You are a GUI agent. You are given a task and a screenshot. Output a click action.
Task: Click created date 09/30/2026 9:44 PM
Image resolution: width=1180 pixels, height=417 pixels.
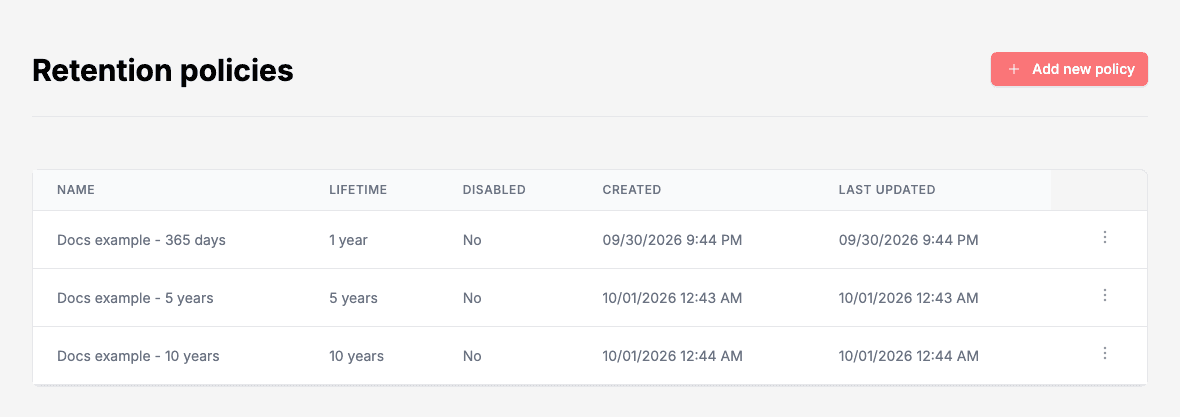[673, 240]
